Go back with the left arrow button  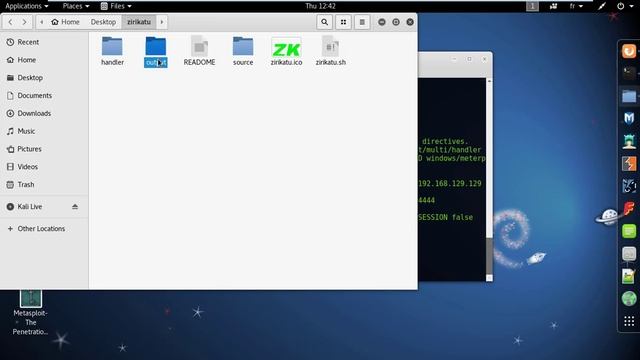10,22
